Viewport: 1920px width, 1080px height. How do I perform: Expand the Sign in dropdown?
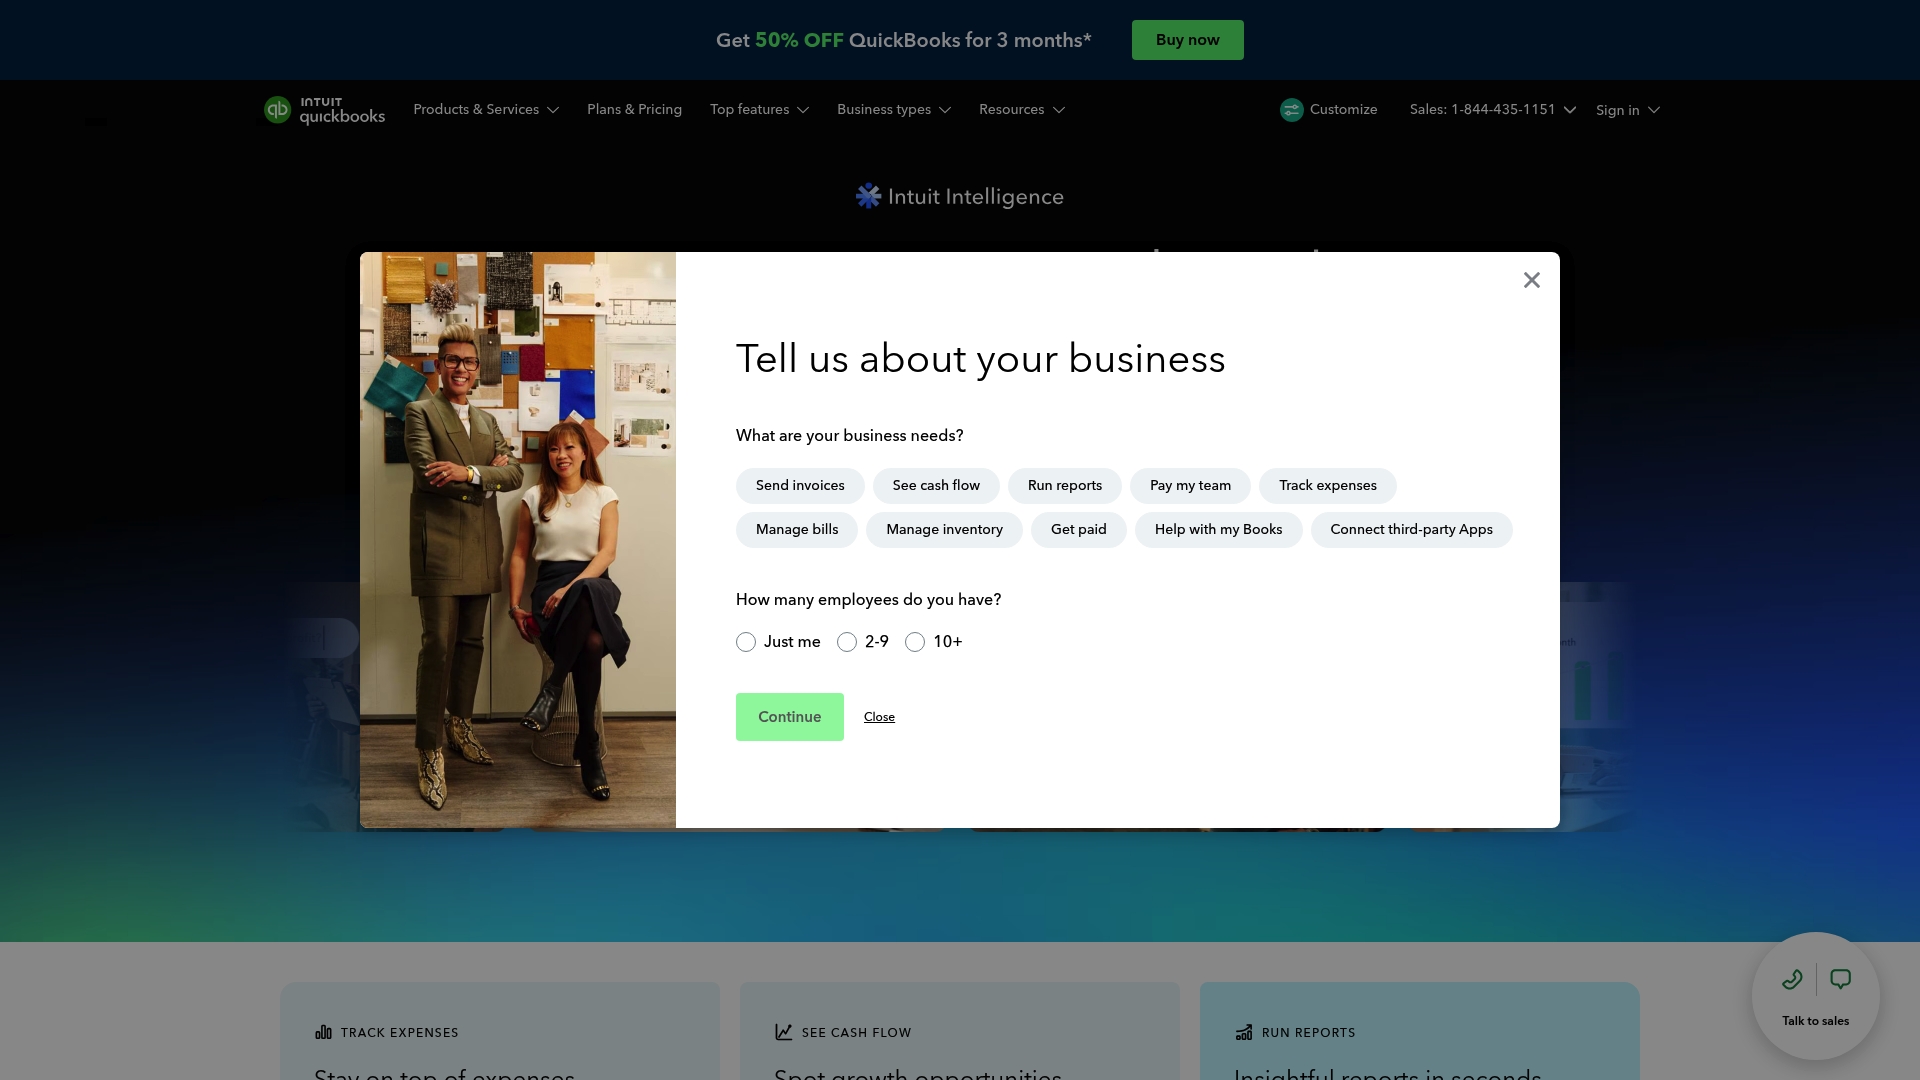tap(1626, 110)
